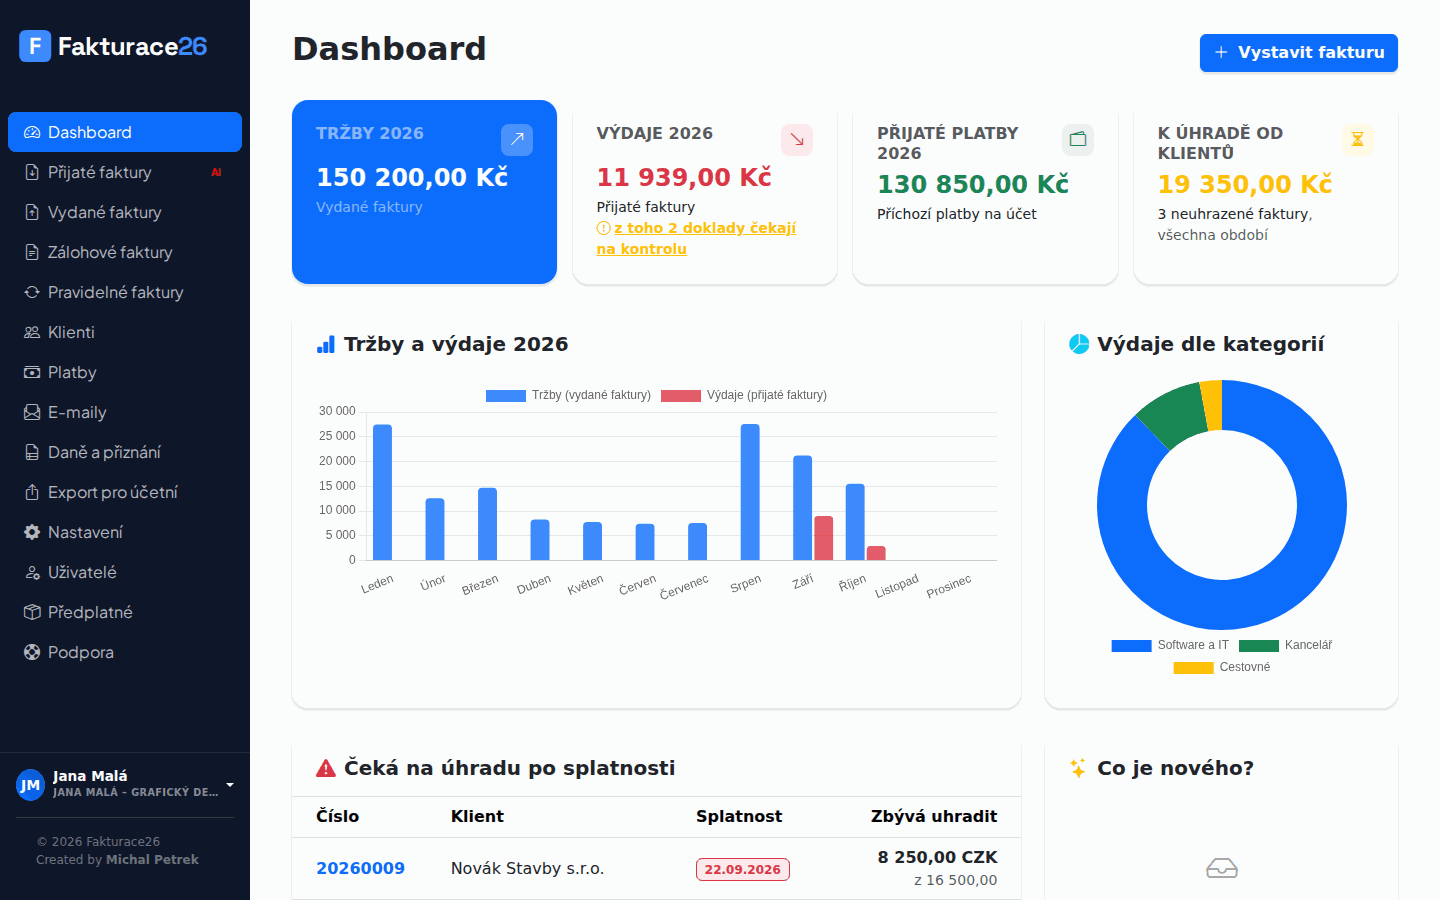The image size is (1440, 900).
Task: Click the Září expenses red bar
Action: (823, 538)
